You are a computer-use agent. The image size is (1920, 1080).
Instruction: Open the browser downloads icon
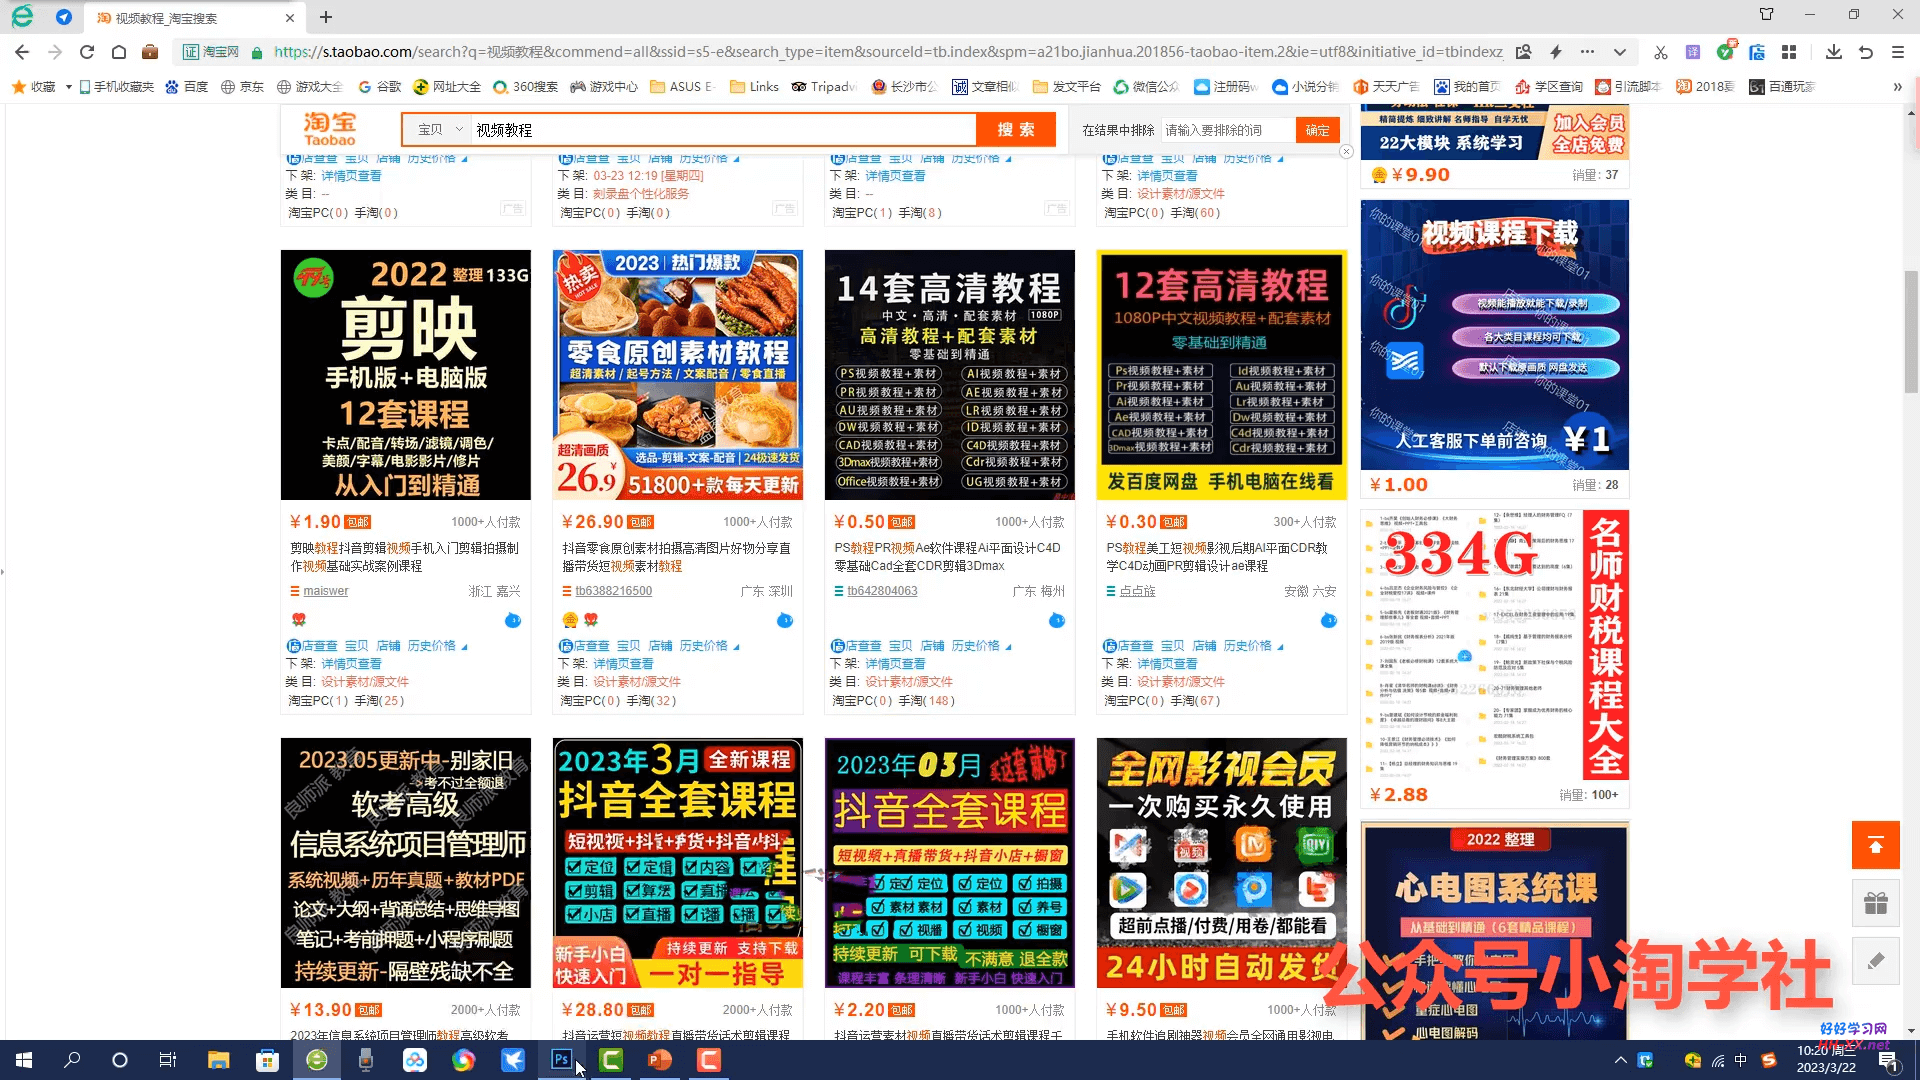[x=1833, y=52]
